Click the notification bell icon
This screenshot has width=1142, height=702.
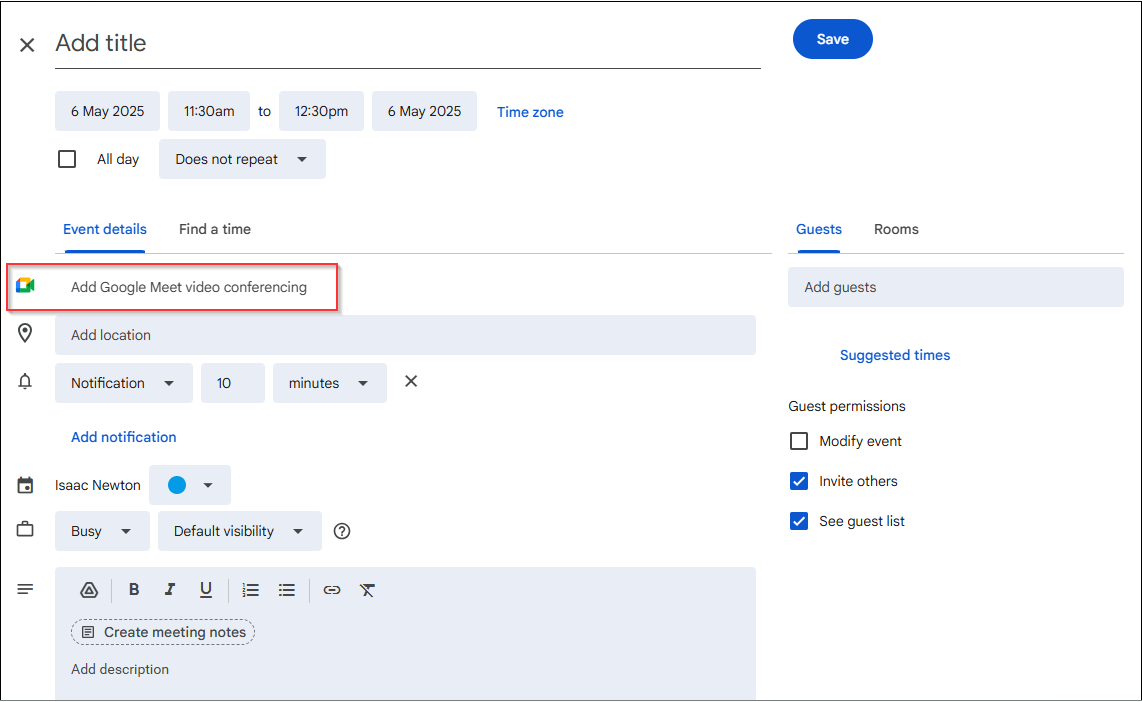pos(25,382)
